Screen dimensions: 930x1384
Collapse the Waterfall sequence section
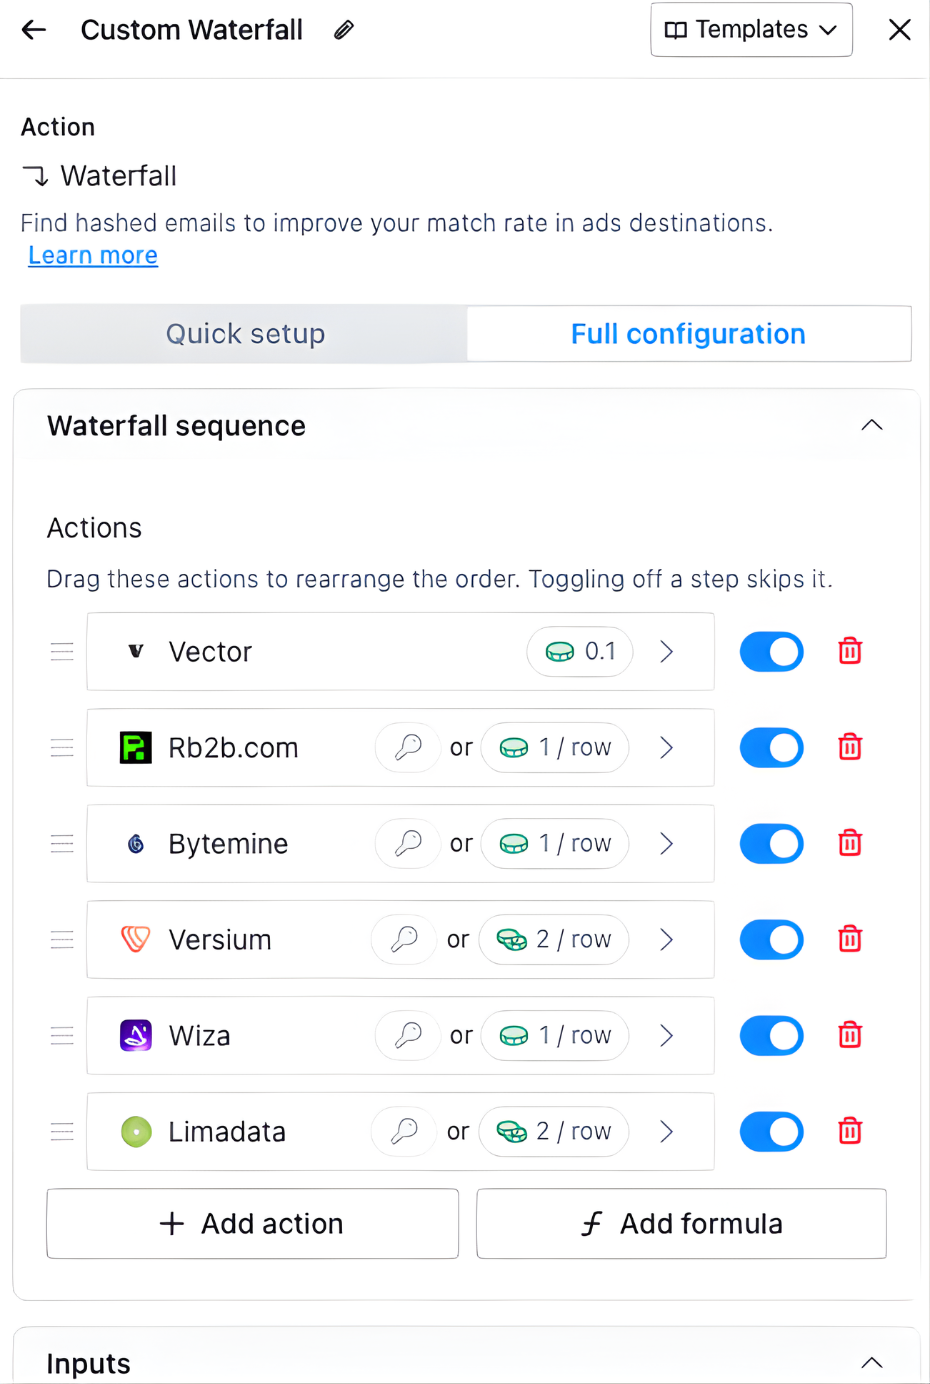pyautogui.click(x=872, y=426)
